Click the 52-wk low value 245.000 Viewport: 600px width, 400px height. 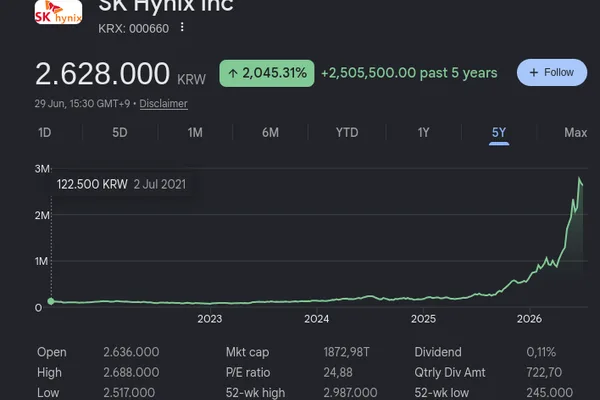click(549, 392)
